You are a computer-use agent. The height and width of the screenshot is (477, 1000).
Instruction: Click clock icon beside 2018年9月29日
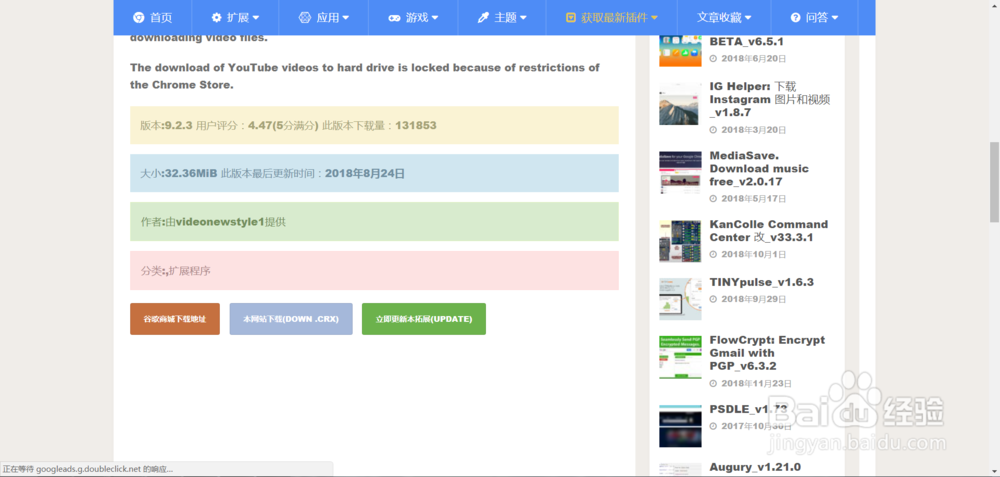click(x=714, y=299)
